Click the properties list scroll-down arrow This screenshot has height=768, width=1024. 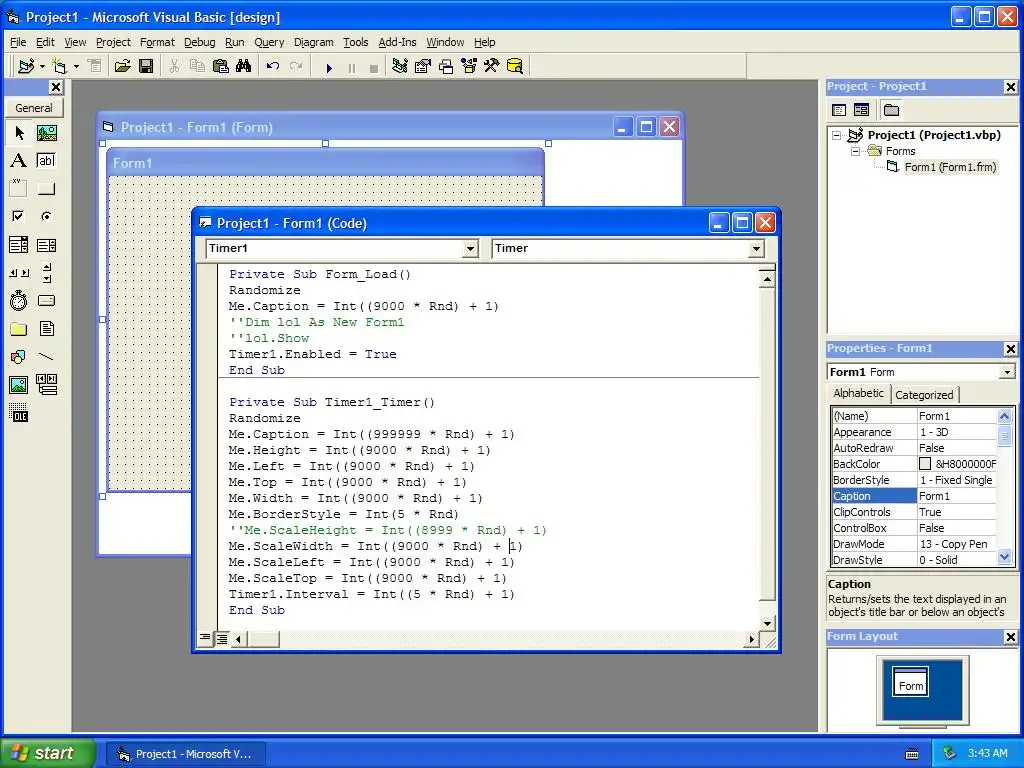[1004, 557]
